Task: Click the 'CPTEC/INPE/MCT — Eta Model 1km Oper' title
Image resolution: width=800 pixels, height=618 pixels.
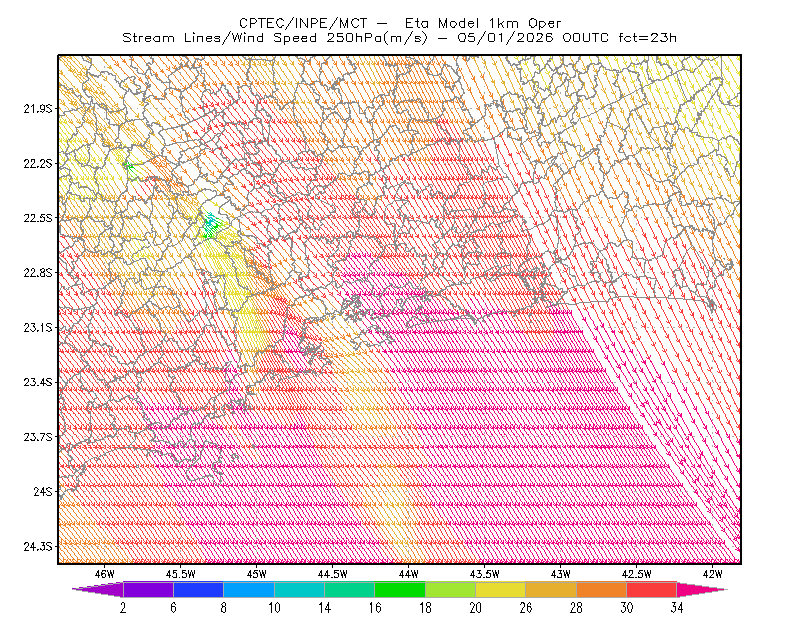Action: [x=400, y=23]
